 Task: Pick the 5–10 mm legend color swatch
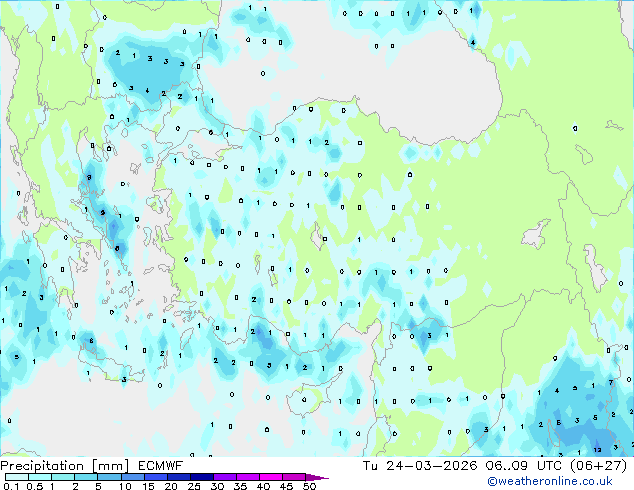(x=109, y=477)
